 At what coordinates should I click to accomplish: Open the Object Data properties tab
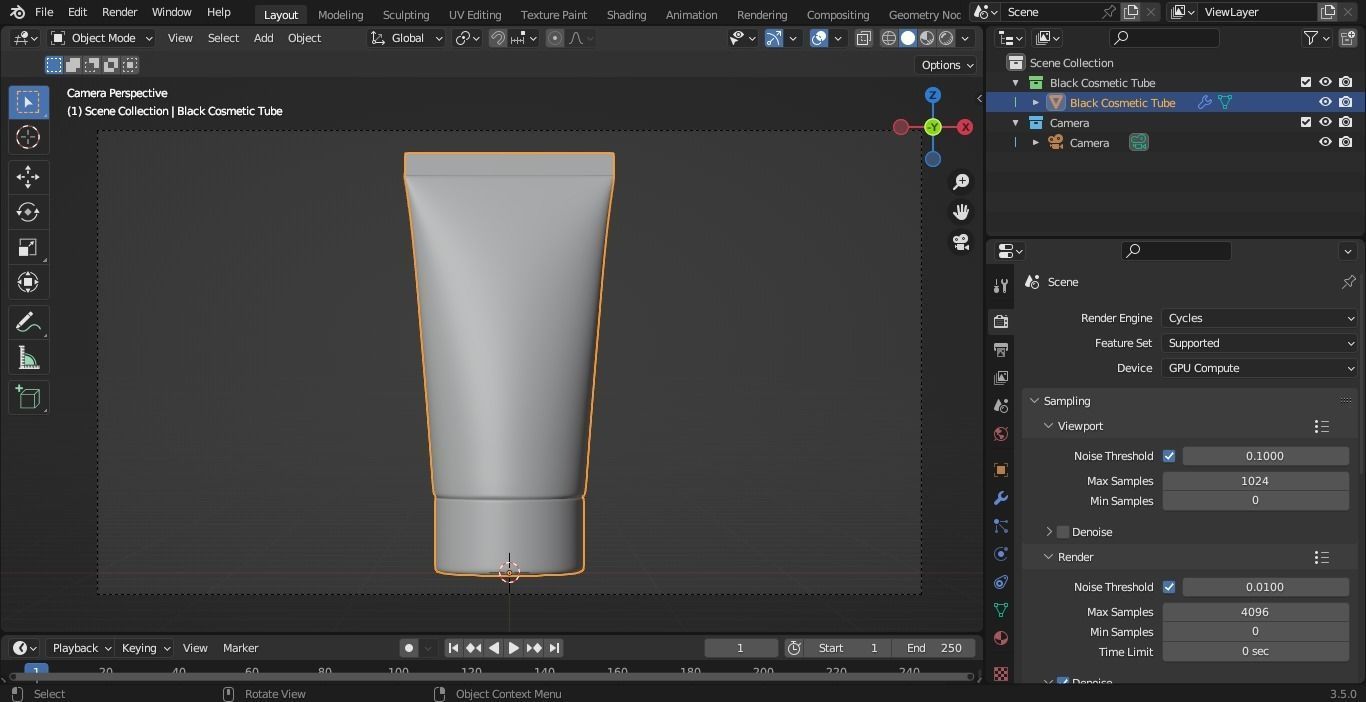point(1001,610)
